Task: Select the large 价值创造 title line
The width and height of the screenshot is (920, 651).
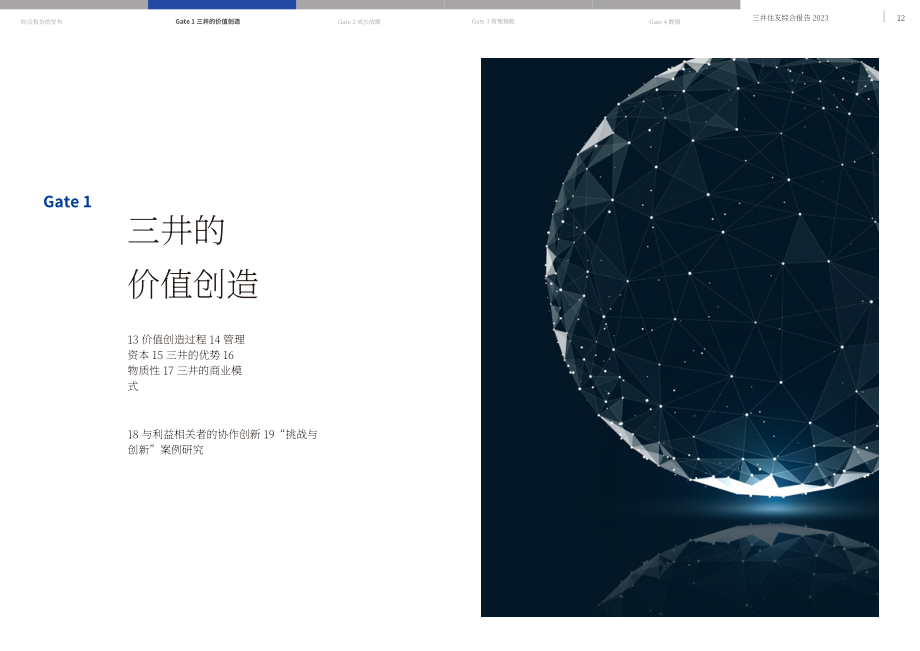Action: pos(193,284)
